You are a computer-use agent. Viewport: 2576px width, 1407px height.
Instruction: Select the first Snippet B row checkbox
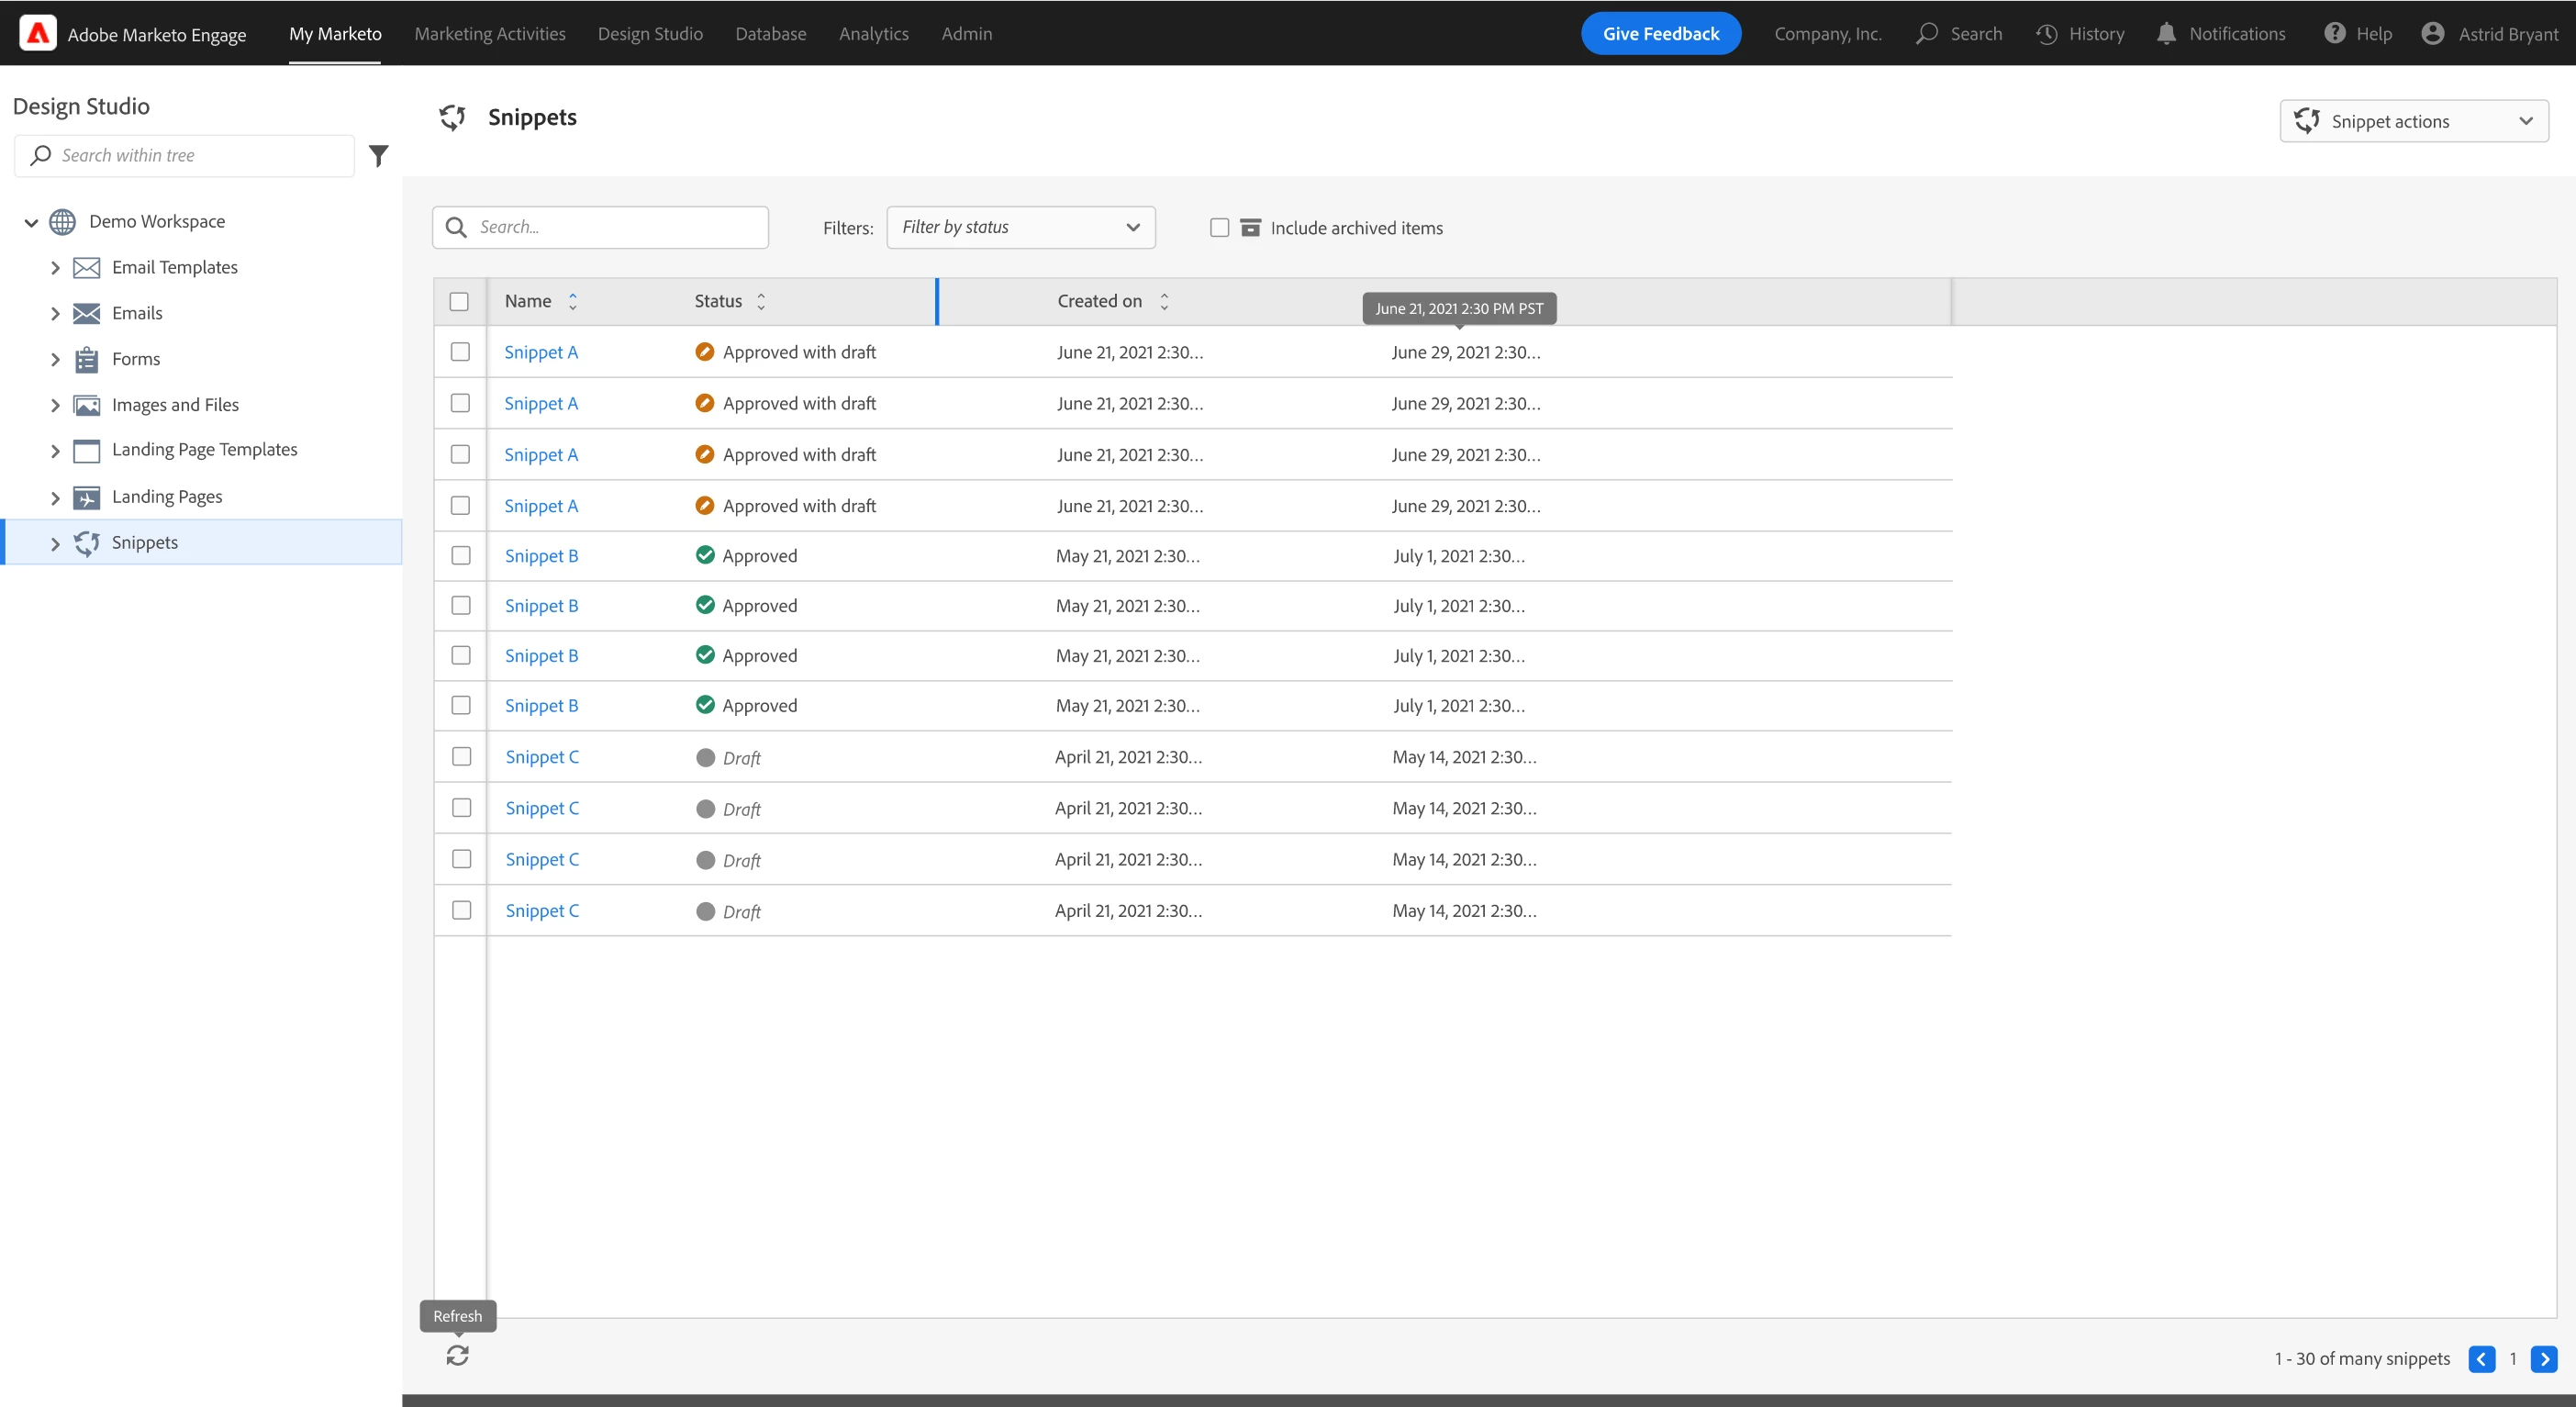pyautogui.click(x=460, y=556)
